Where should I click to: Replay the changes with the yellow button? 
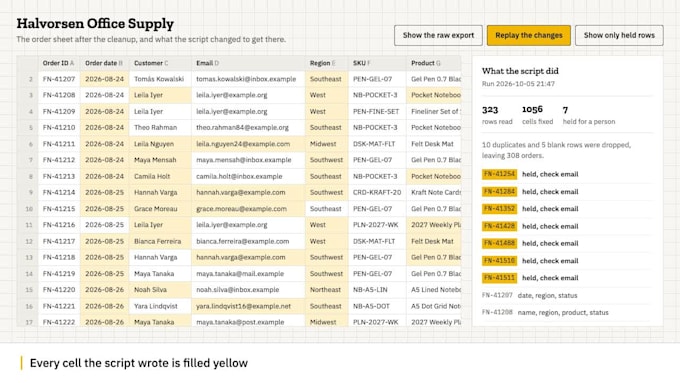(529, 35)
